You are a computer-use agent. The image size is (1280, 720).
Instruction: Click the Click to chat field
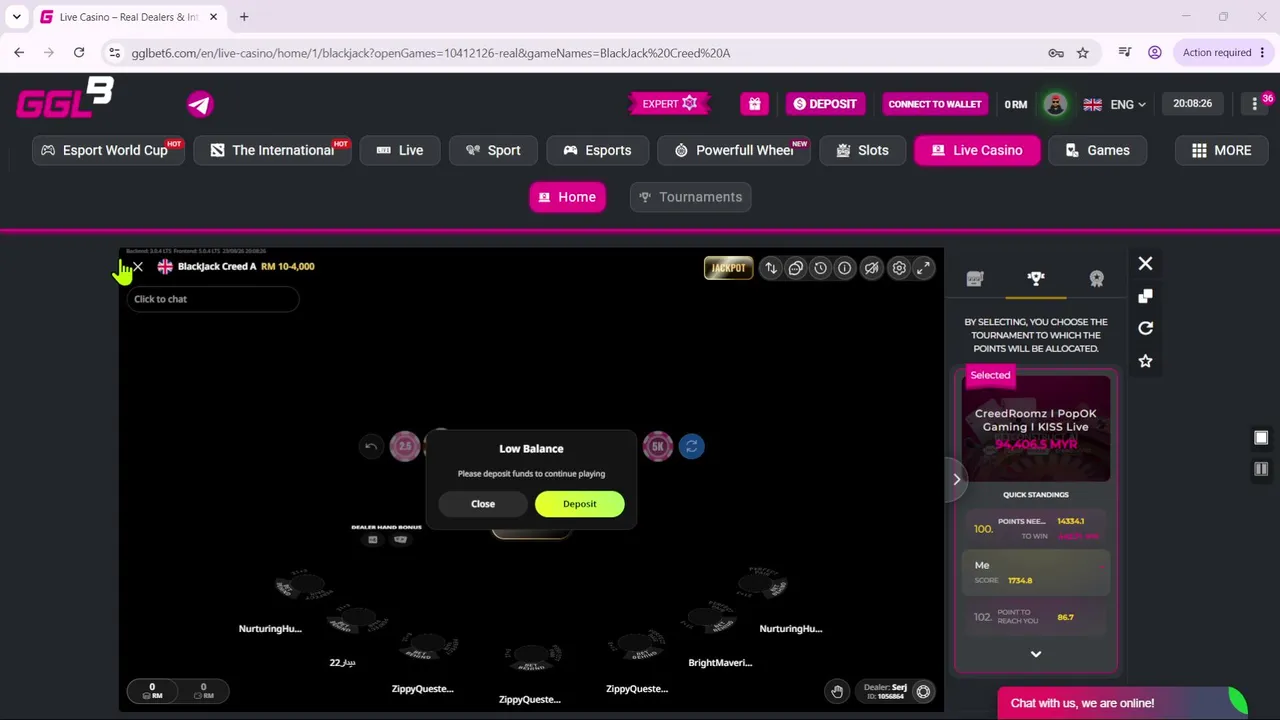point(212,299)
